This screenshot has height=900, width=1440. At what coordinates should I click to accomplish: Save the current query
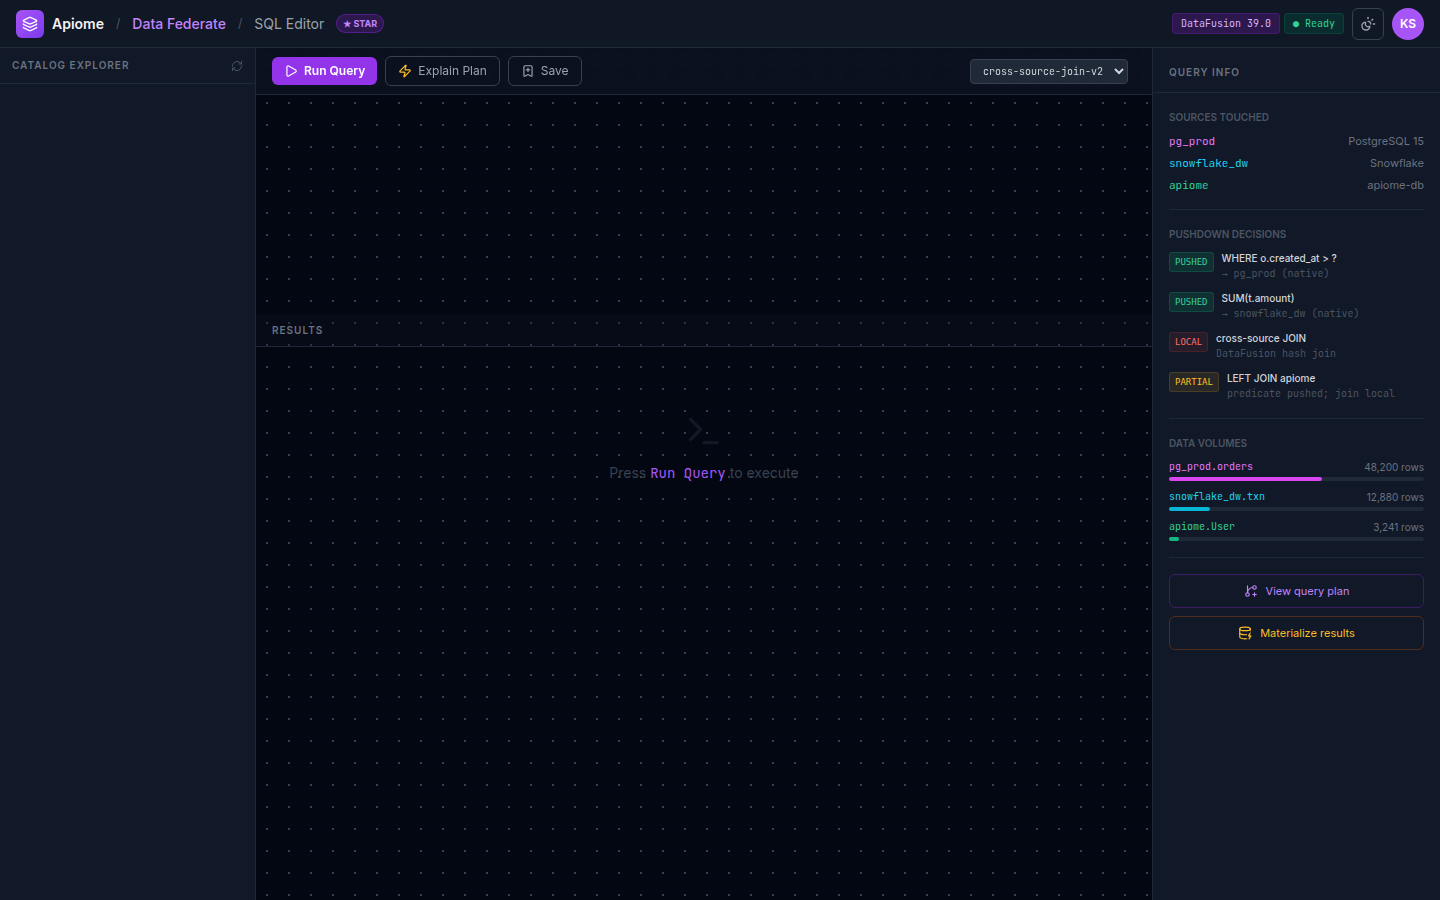[545, 71]
